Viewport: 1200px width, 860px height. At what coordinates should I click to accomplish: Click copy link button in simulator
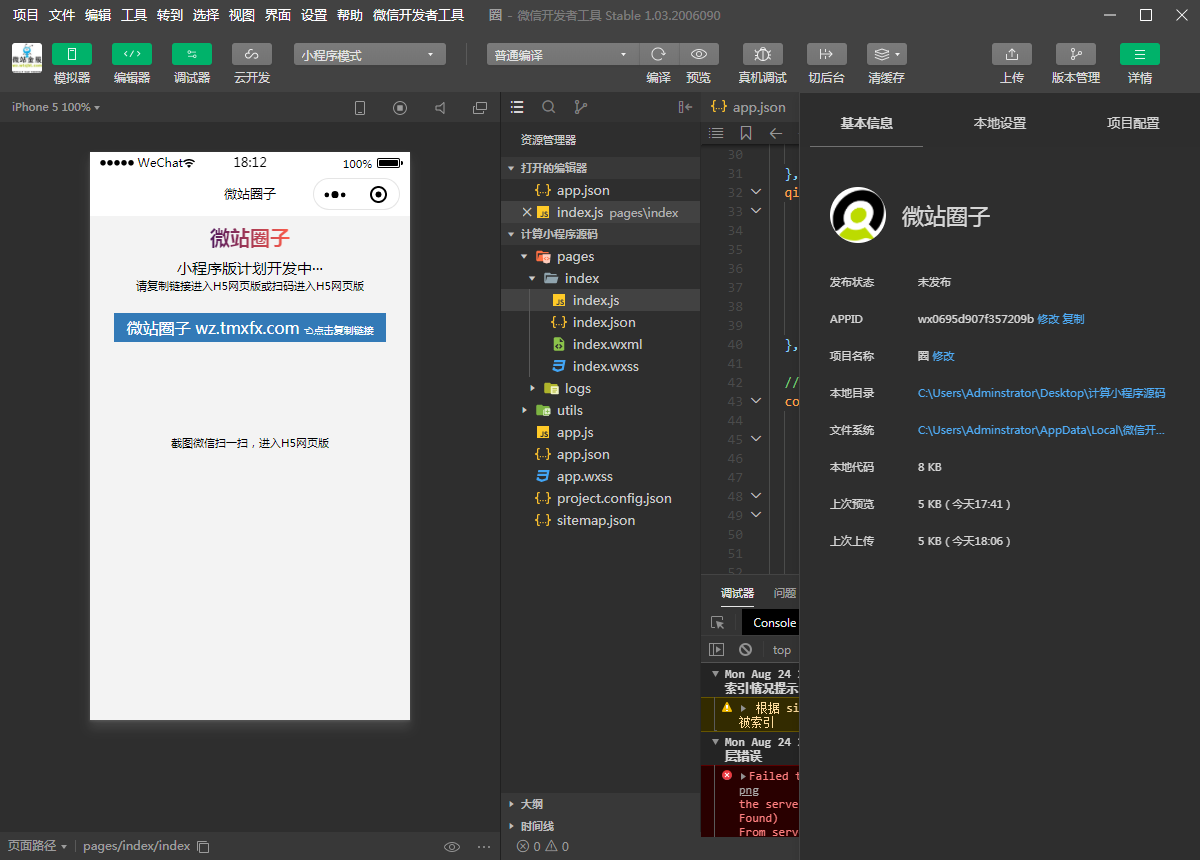tap(250, 328)
